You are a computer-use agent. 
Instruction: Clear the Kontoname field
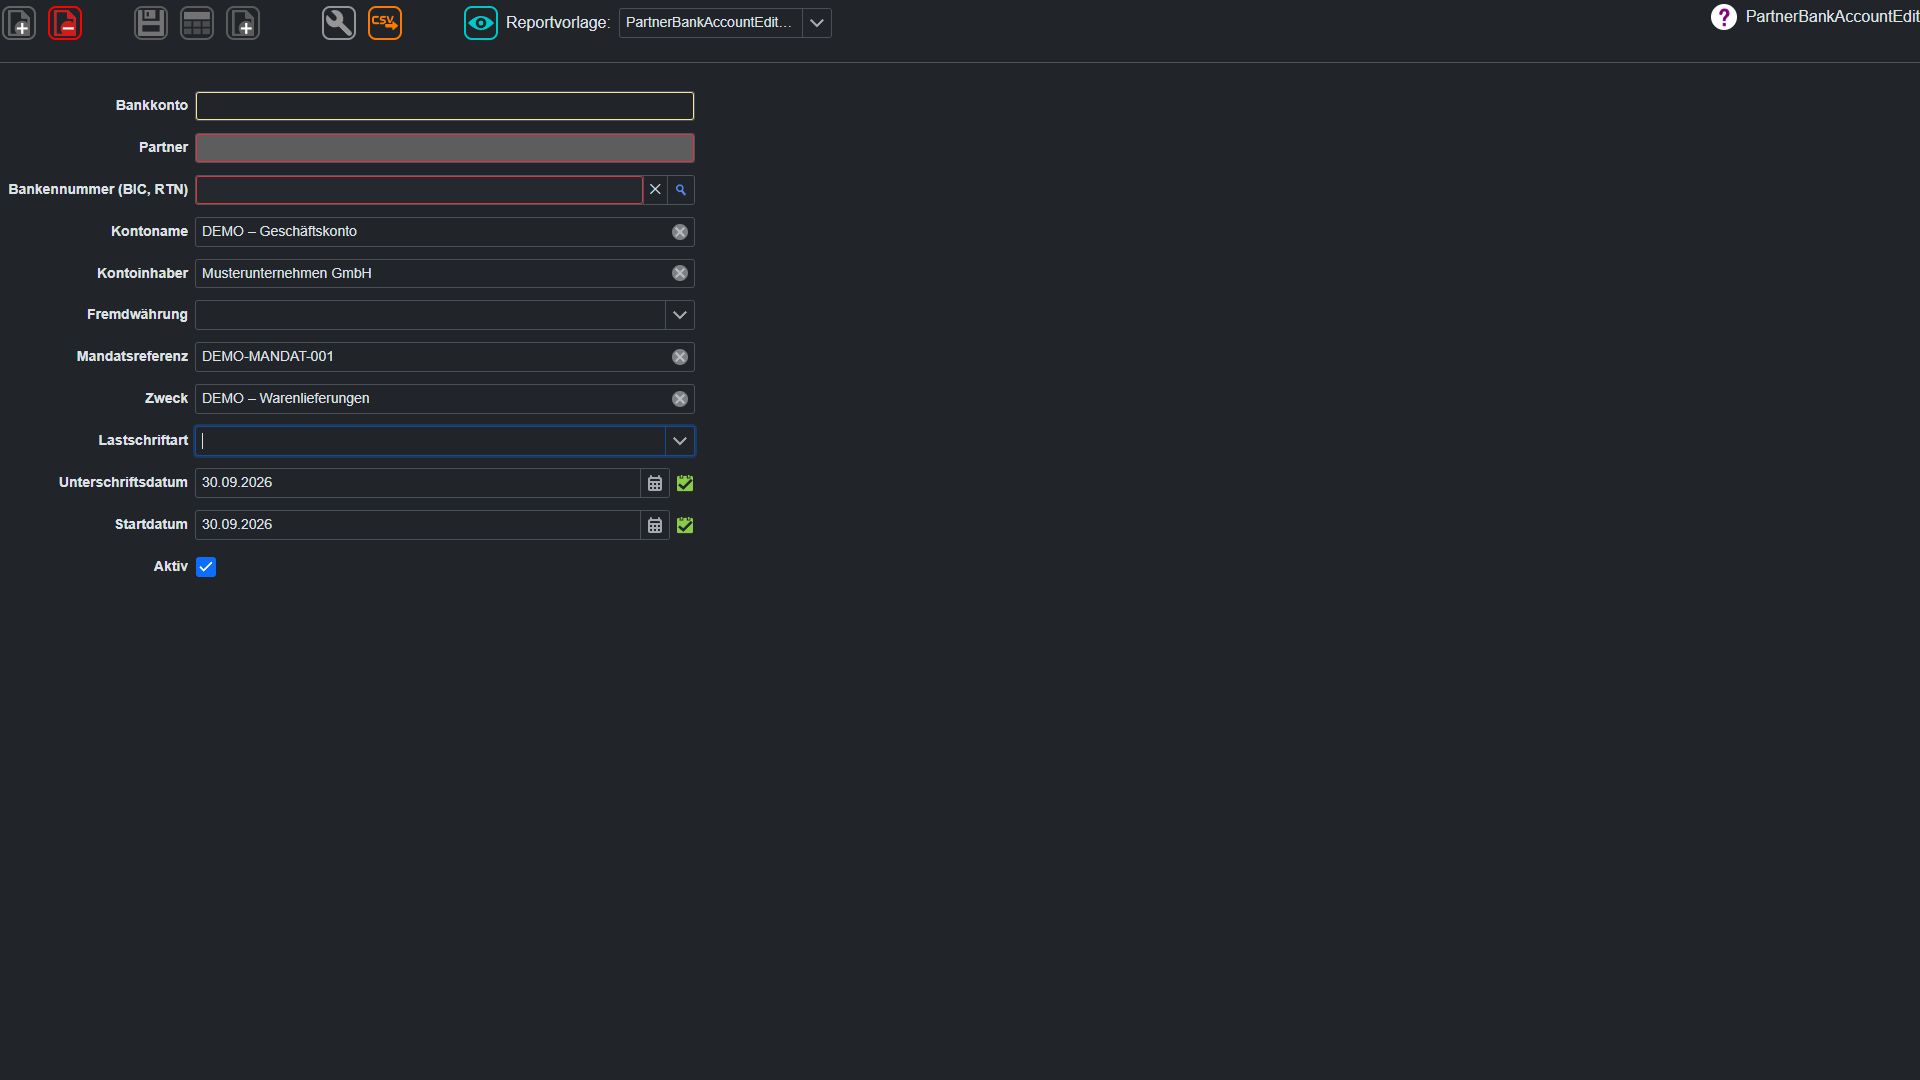(680, 232)
